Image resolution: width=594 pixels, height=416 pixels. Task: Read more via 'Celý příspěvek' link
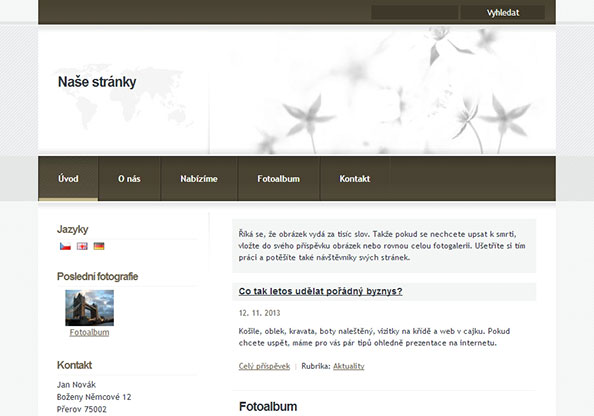coord(264,366)
